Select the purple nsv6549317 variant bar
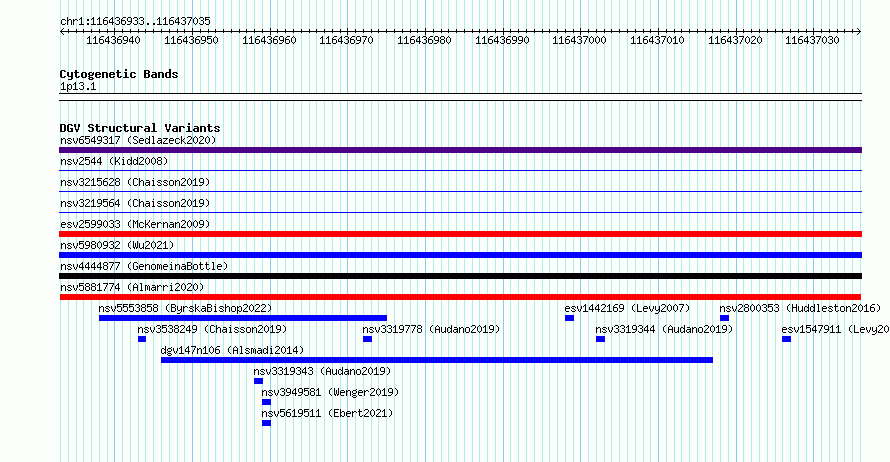 (460, 150)
